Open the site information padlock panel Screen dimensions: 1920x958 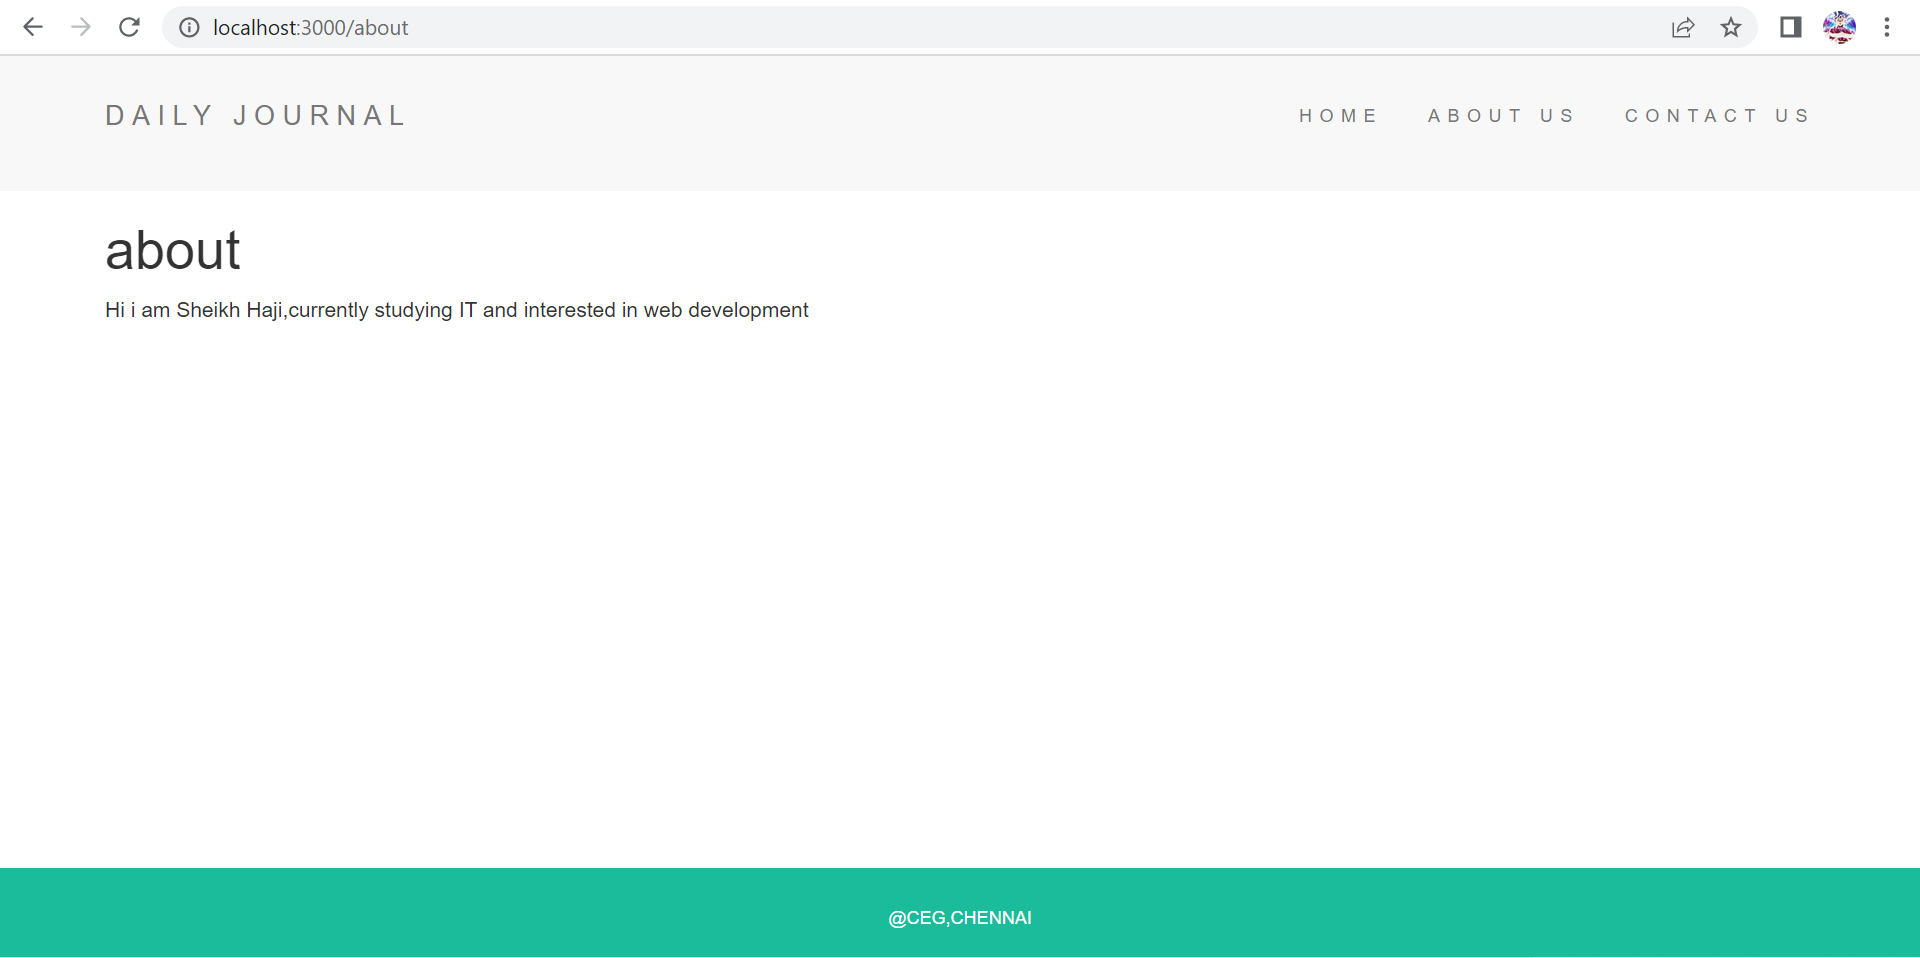click(189, 28)
